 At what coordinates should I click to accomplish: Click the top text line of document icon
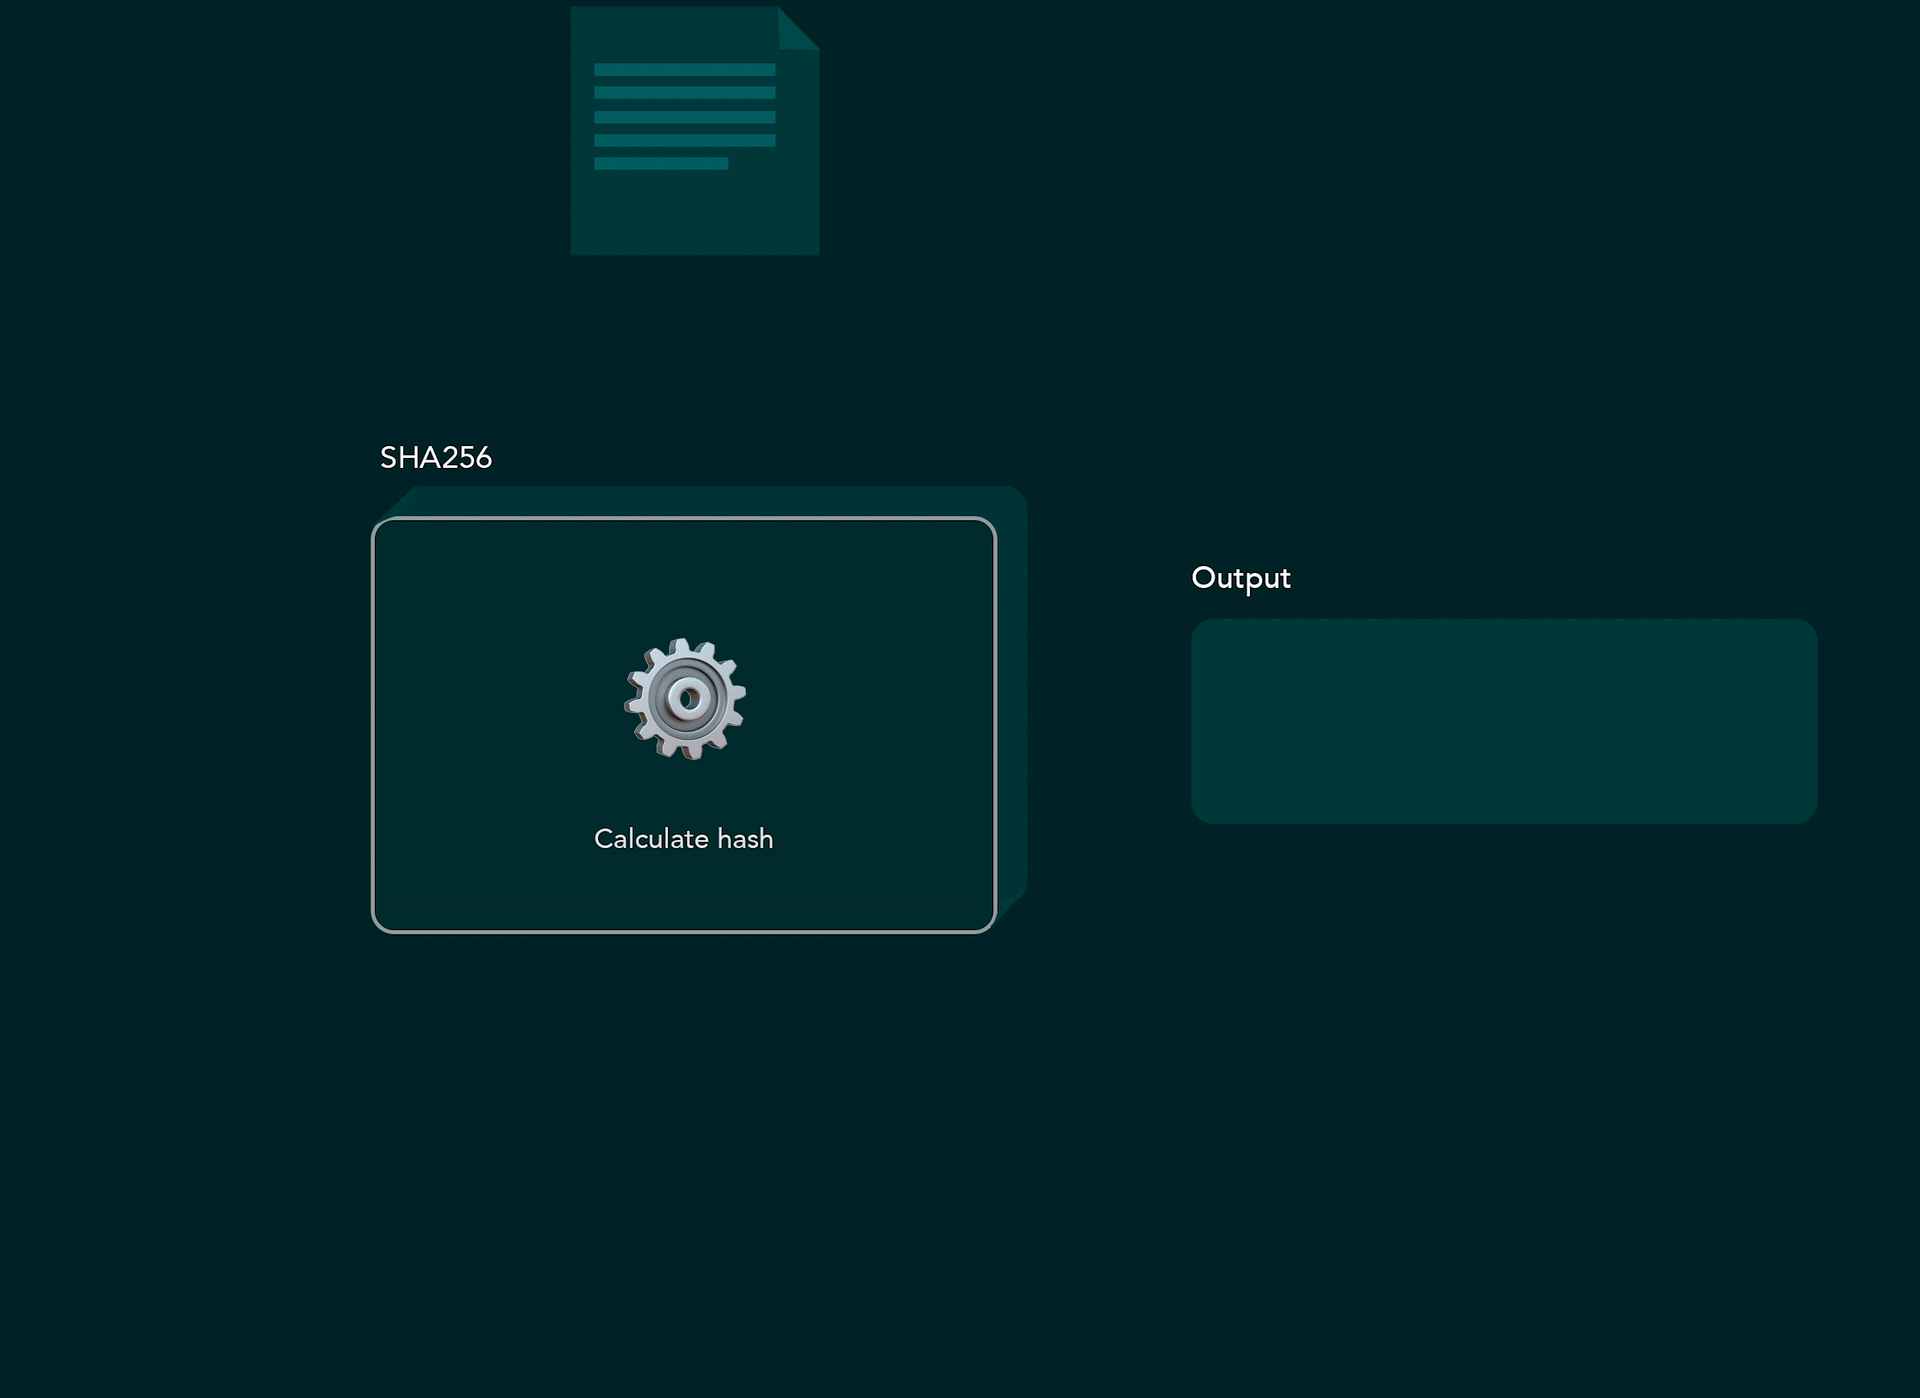pyautogui.click(x=684, y=69)
